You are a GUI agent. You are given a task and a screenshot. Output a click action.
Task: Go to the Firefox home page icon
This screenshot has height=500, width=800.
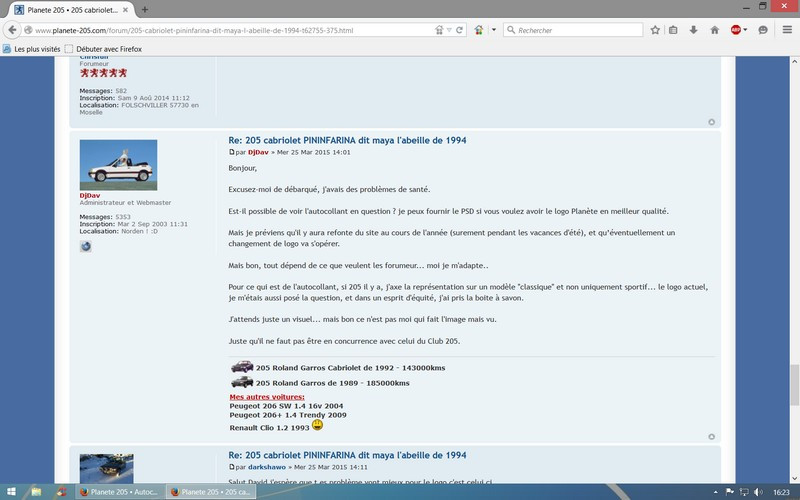pyautogui.click(x=715, y=30)
